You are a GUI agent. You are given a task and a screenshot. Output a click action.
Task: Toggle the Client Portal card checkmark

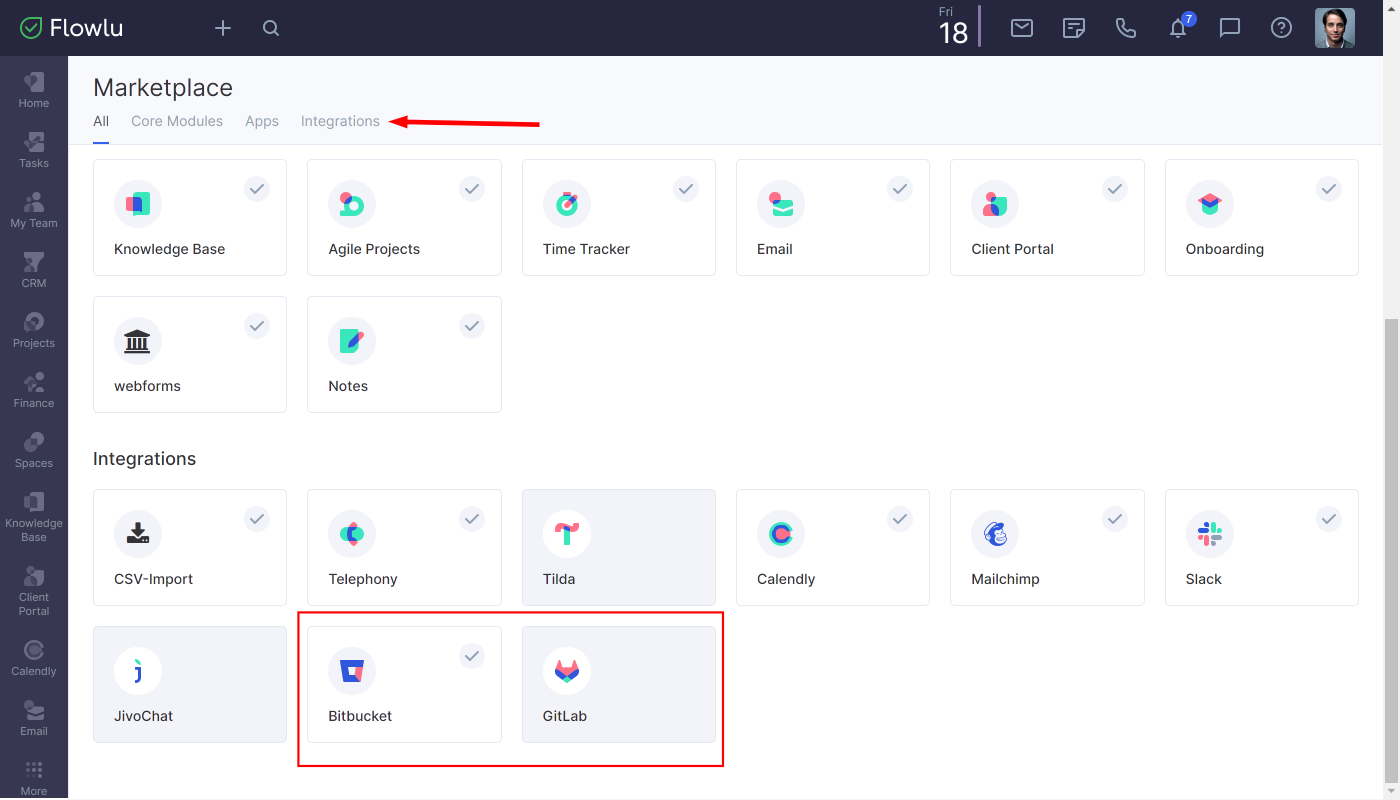(1115, 188)
